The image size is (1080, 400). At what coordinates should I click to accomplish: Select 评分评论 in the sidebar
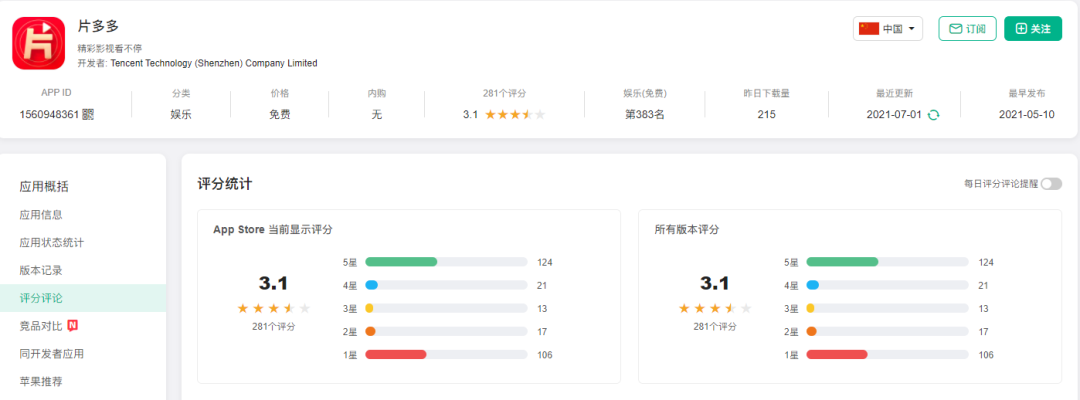[41, 298]
